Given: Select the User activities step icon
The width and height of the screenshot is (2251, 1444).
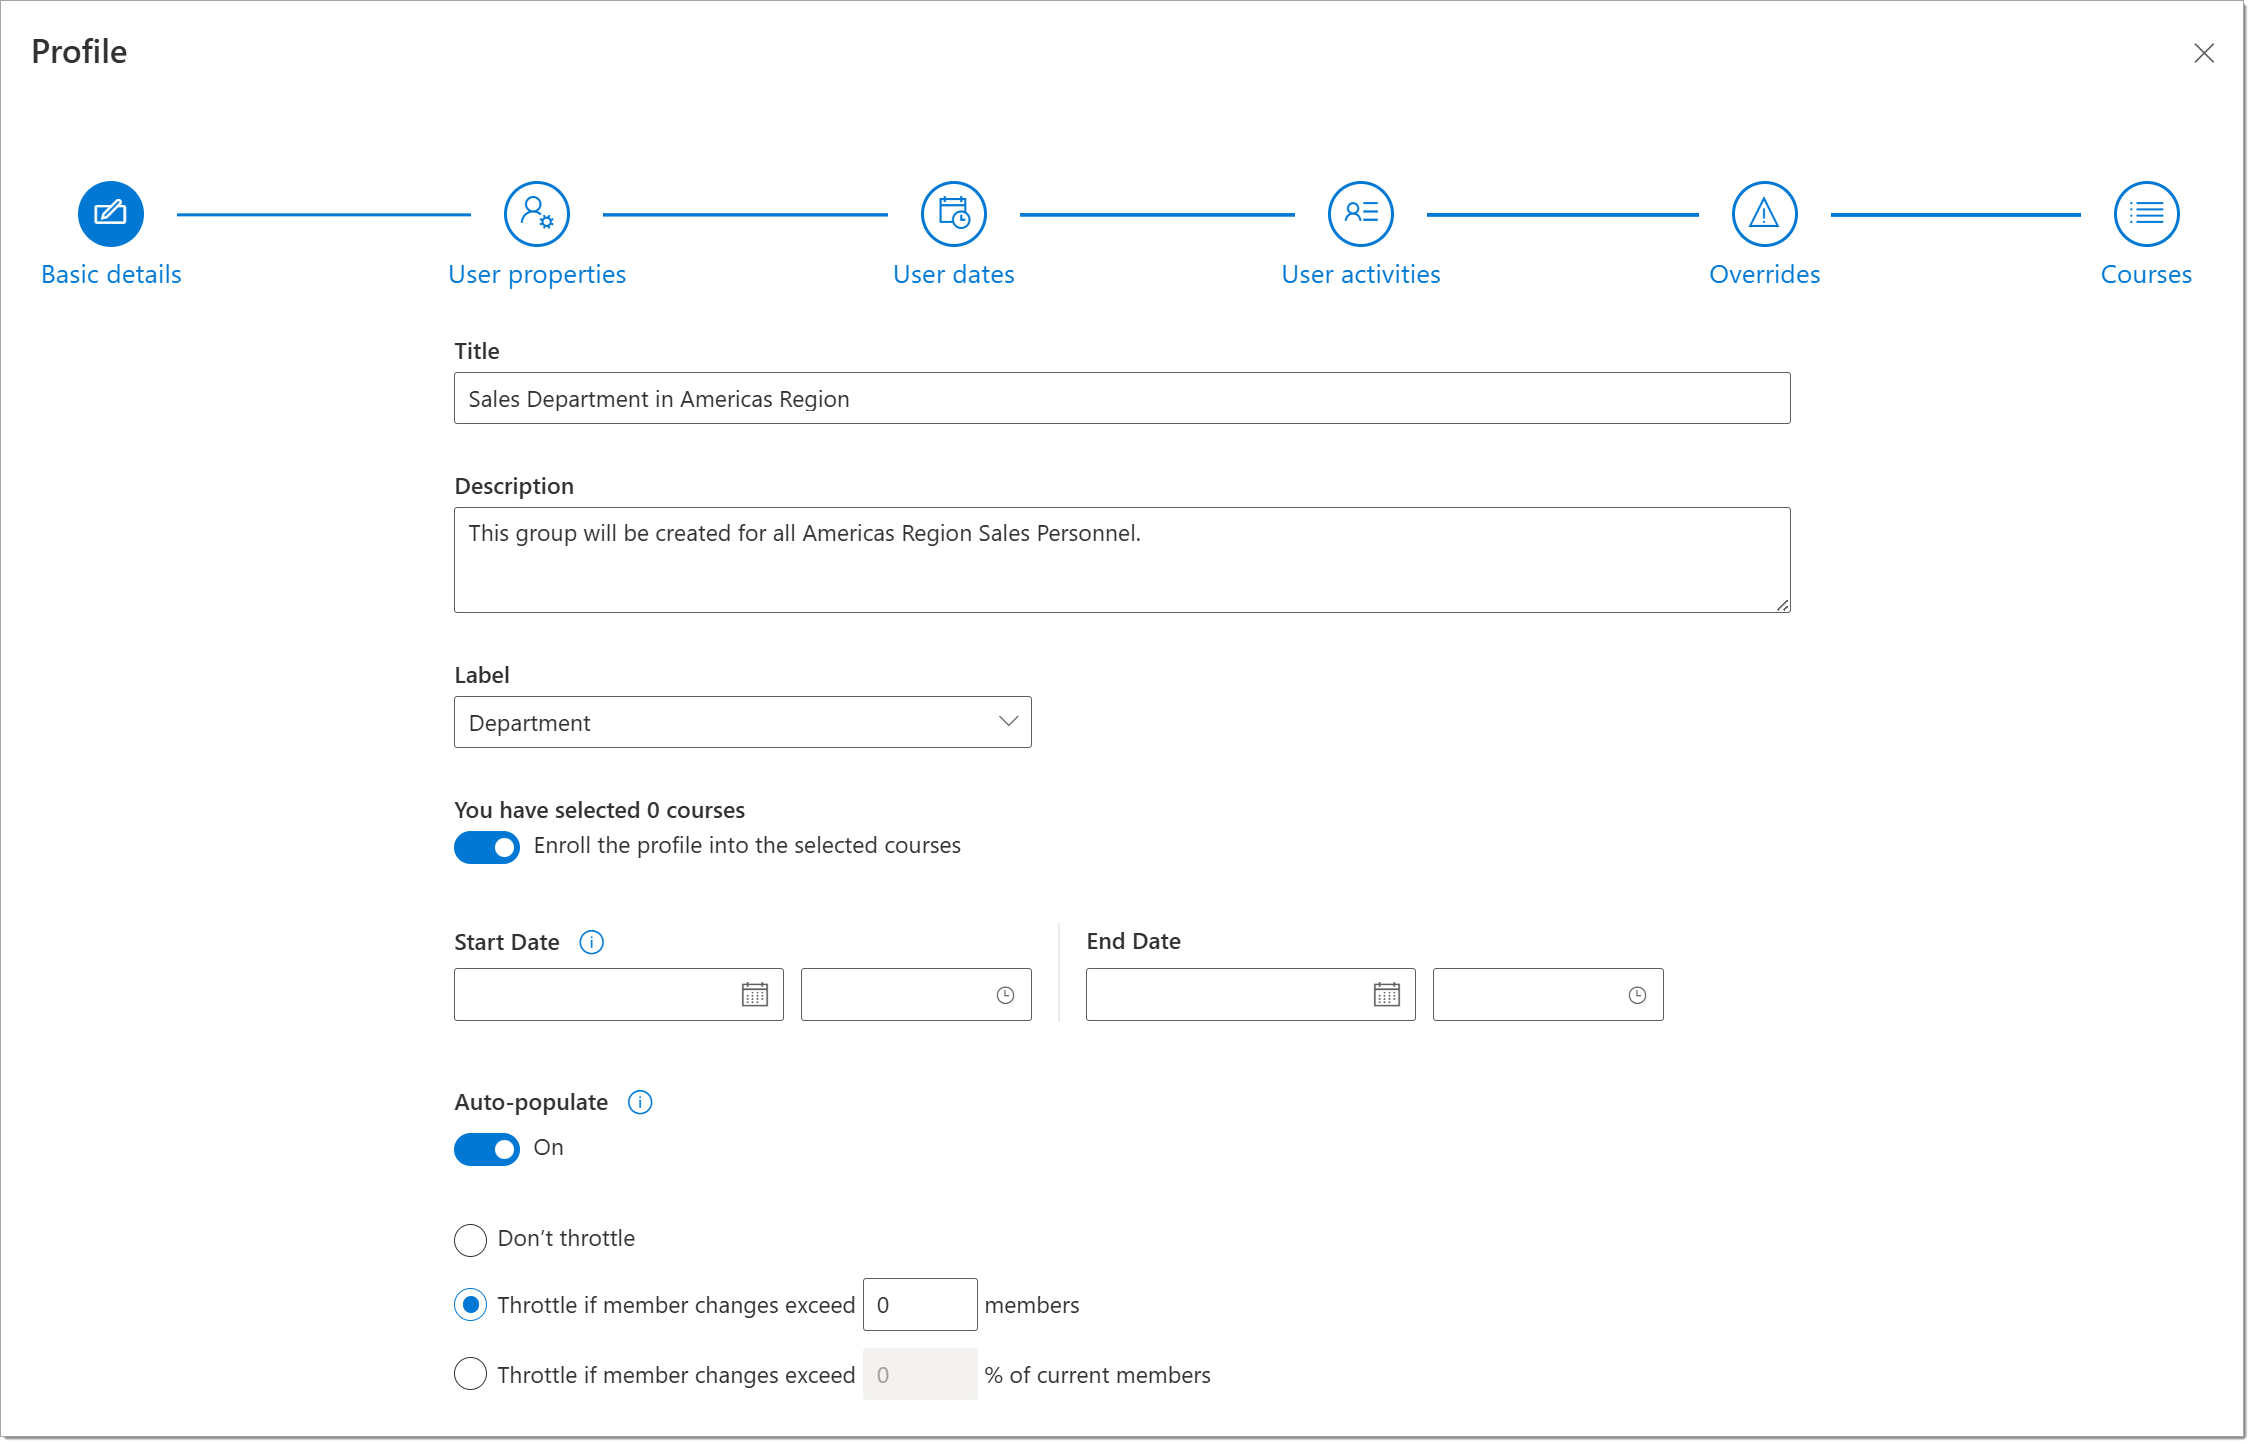Looking at the screenshot, I should [1360, 214].
